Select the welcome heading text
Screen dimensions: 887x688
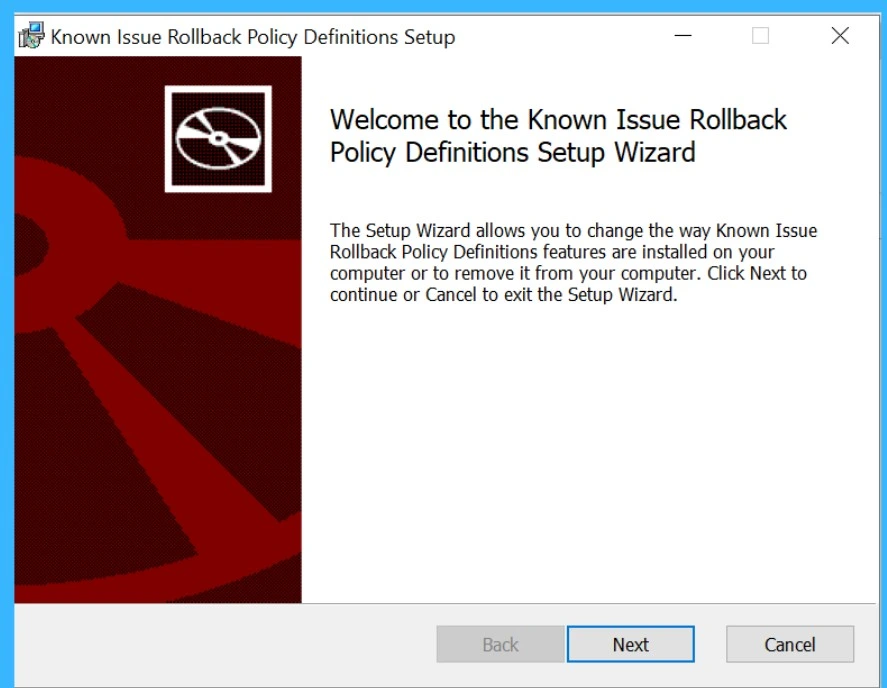[x=557, y=138]
